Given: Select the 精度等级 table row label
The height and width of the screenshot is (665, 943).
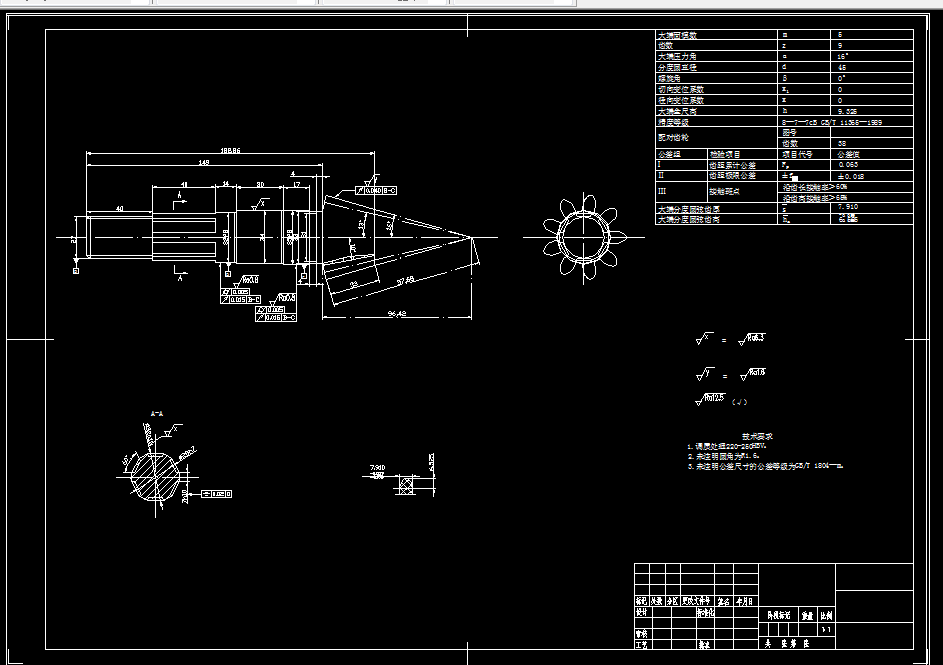Looking at the screenshot, I should [x=673, y=122].
